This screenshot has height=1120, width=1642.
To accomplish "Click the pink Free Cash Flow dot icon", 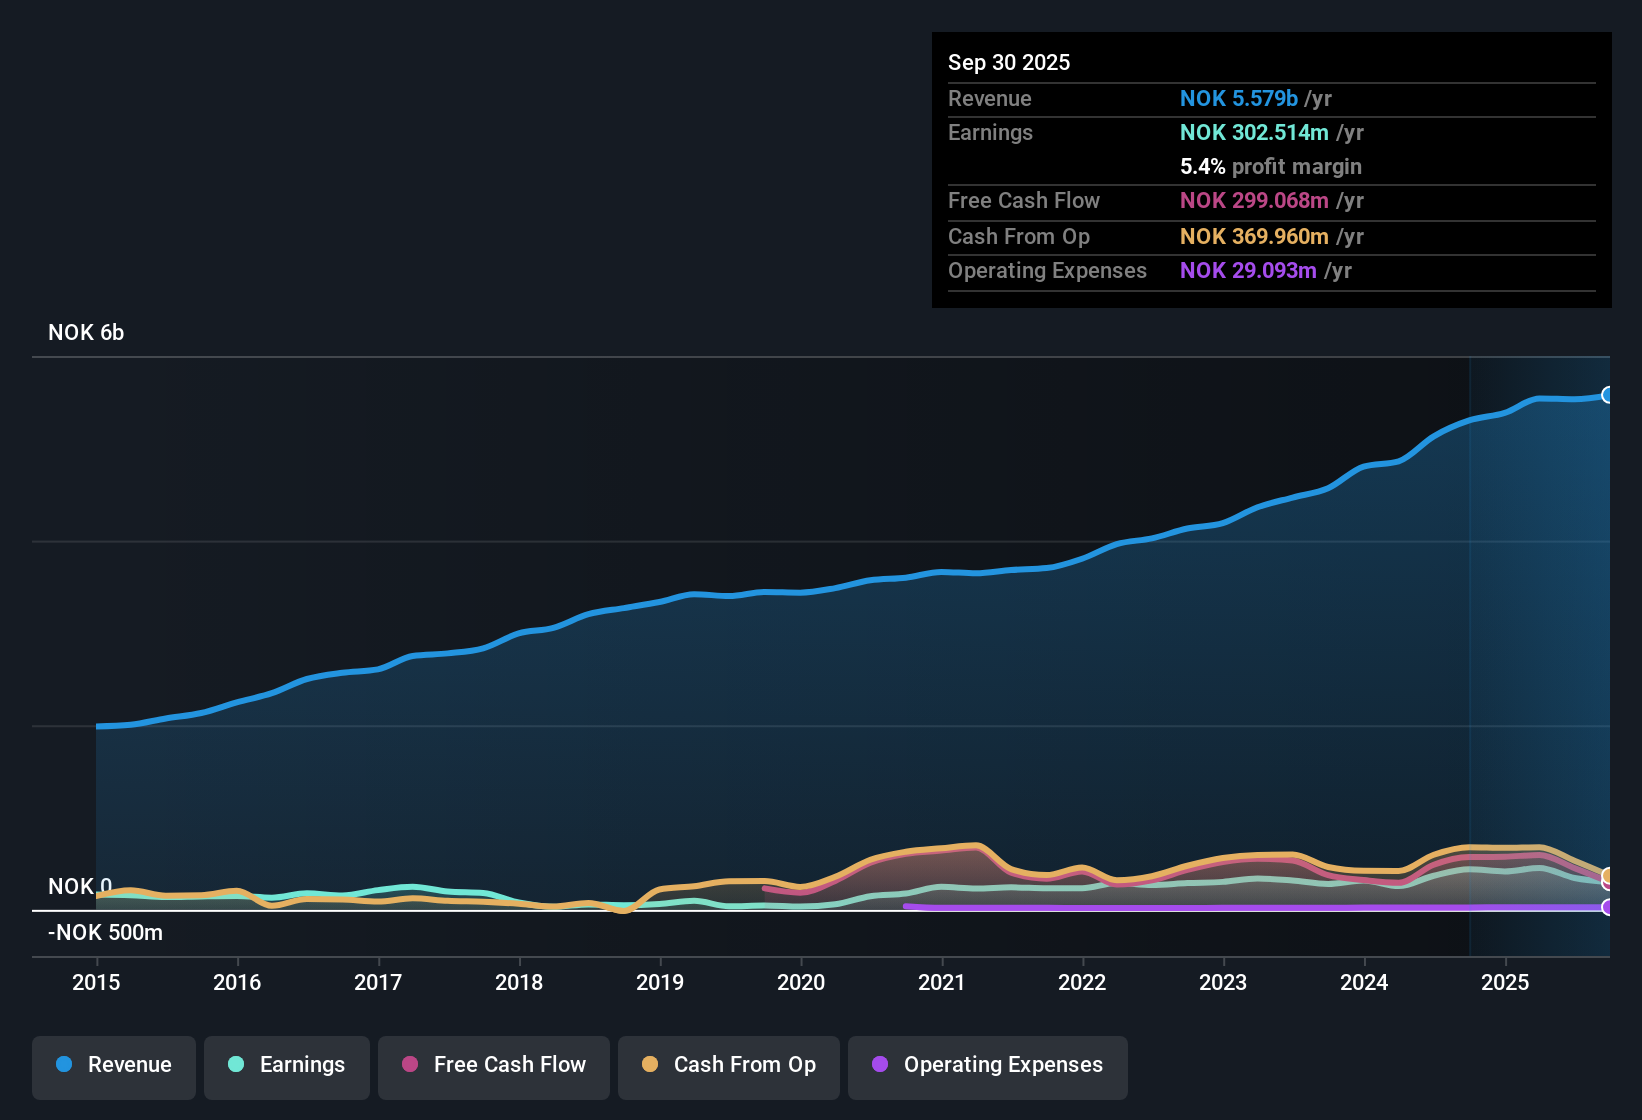I will pyautogui.click(x=409, y=1065).
